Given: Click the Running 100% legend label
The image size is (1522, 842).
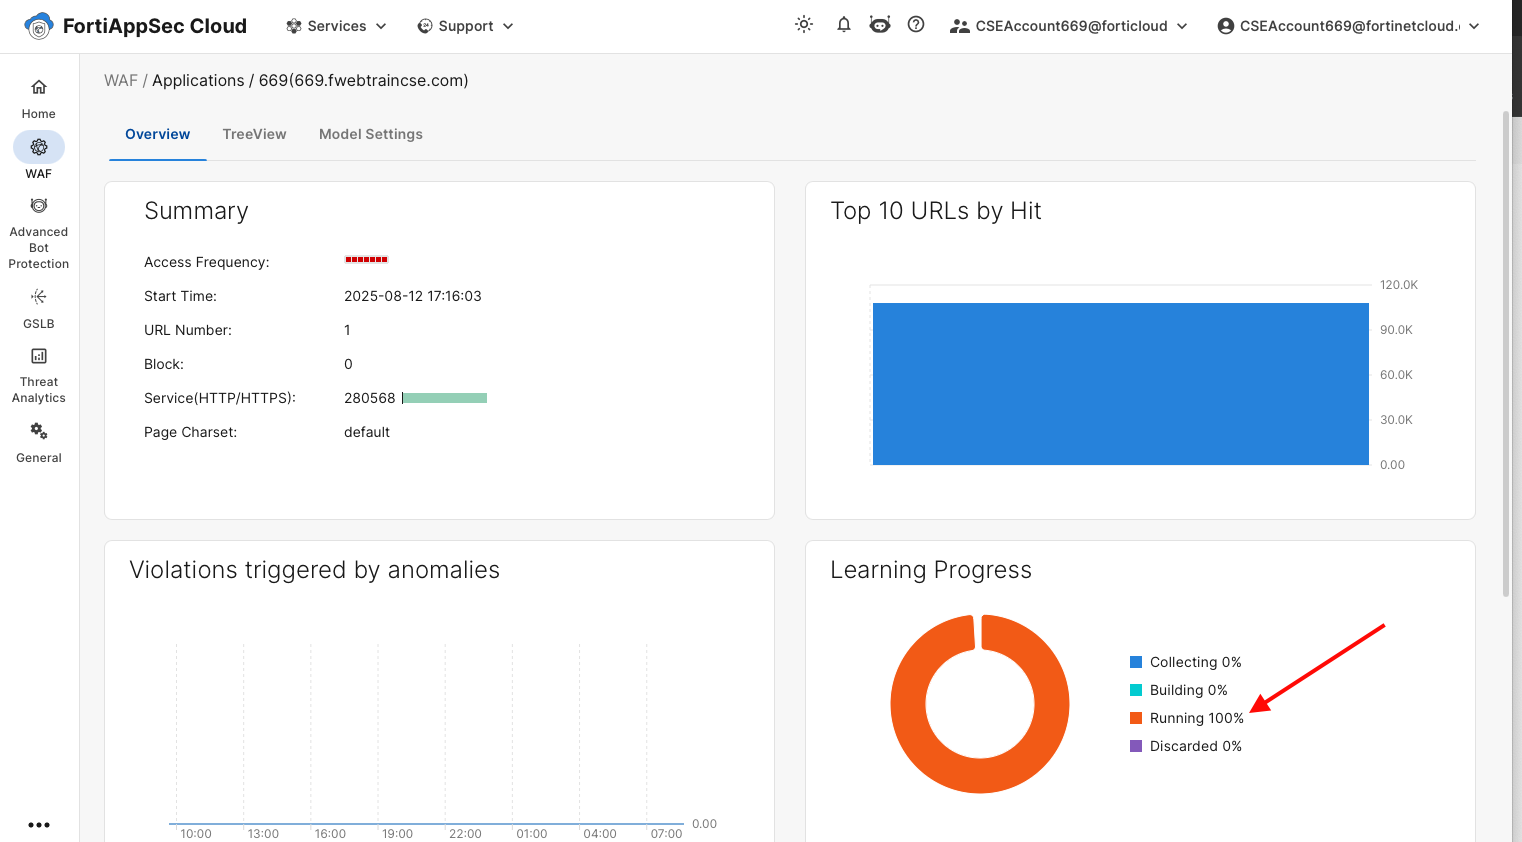Looking at the screenshot, I should [x=1197, y=718].
